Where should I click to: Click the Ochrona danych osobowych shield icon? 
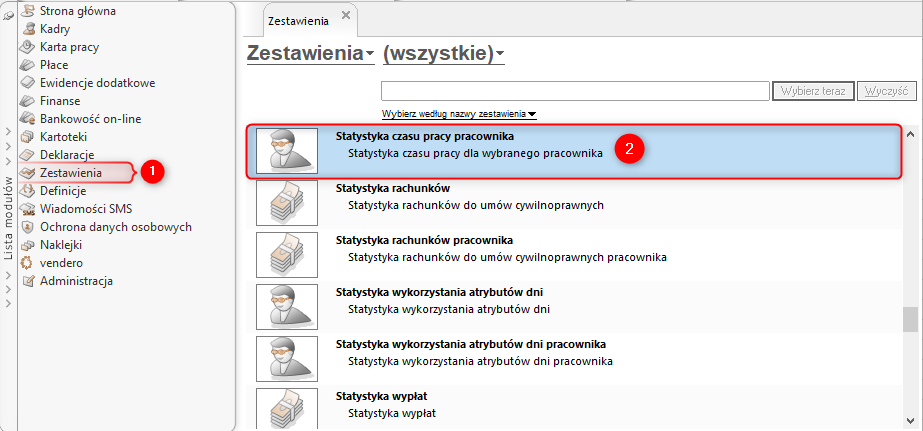pyautogui.click(x=28, y=227)
